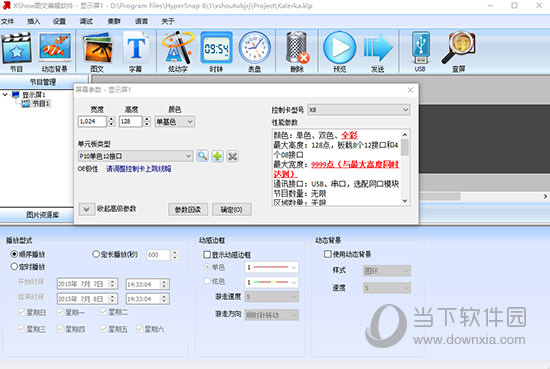Open the 插入 menu
This screenshot has height=369, width=550.
34,21
